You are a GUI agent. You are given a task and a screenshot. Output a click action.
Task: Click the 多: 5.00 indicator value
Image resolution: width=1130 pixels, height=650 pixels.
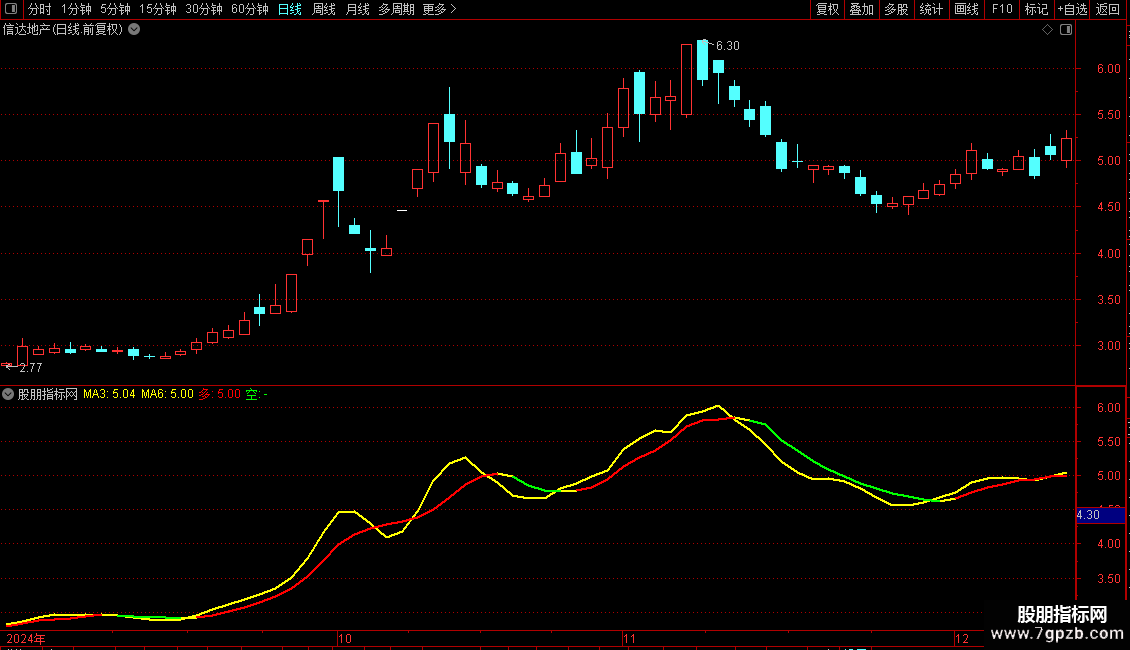click(220, 394)
